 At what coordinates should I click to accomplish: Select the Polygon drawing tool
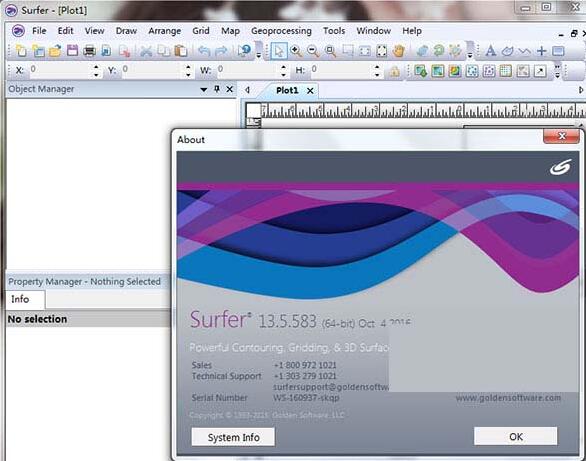508,51
